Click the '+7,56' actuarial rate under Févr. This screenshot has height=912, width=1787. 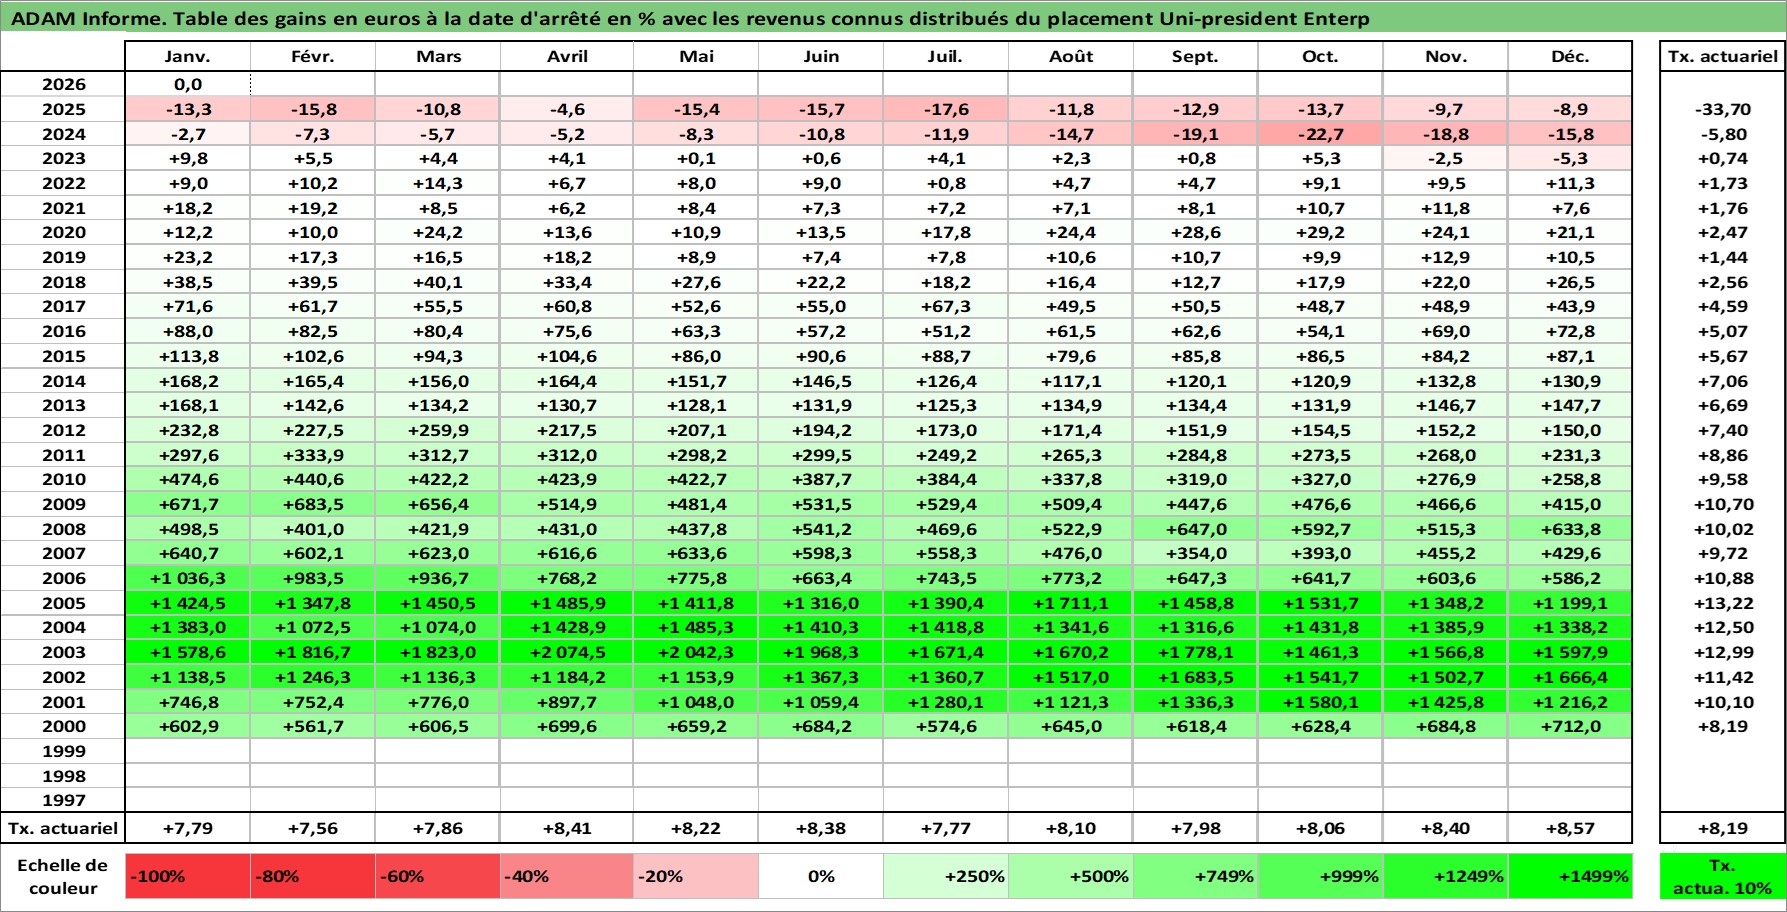tap(313, 828)
